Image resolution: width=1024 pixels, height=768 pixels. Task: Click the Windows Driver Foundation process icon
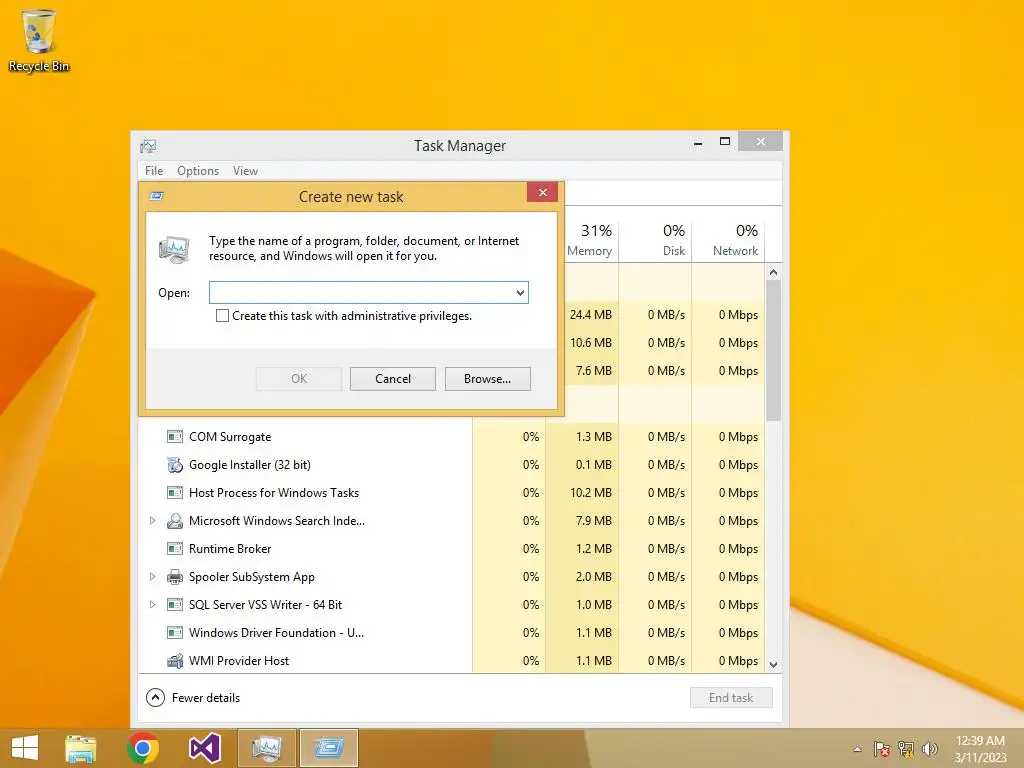click(174, 633)
